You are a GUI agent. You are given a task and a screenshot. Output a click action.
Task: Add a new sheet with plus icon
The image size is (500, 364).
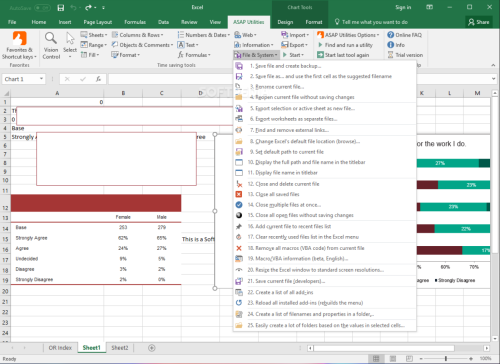[152, 348]
